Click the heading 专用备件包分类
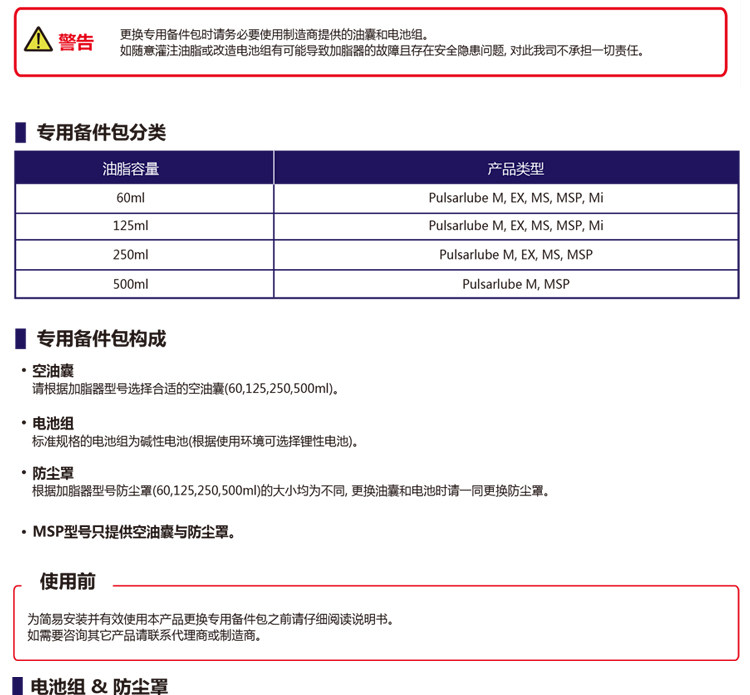Image resolution: width=750 pixels, height=695 pixels. tap(101, 132)
